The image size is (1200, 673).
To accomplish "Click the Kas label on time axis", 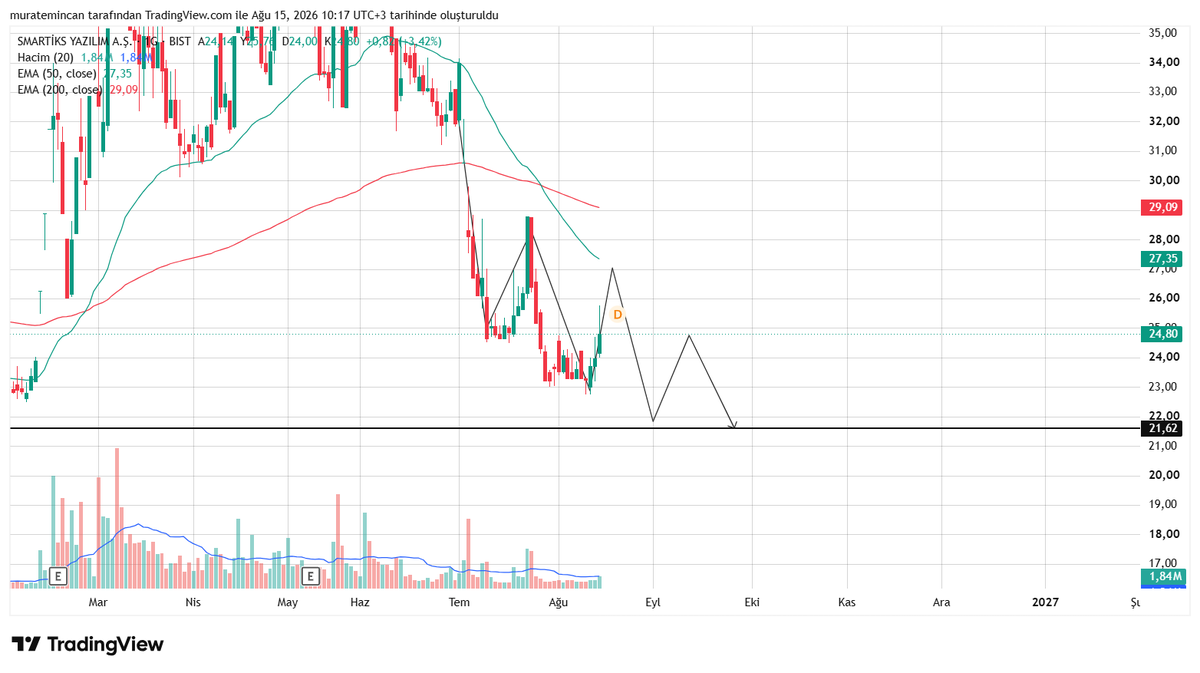I will [x=847, y=602].
